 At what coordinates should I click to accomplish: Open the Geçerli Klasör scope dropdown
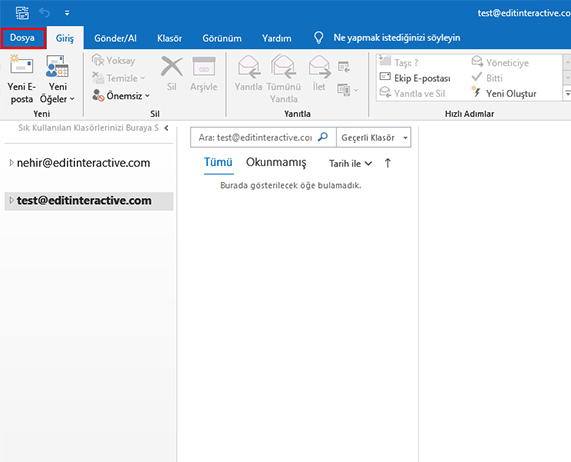pyautogui.click(x=374, y=137)
